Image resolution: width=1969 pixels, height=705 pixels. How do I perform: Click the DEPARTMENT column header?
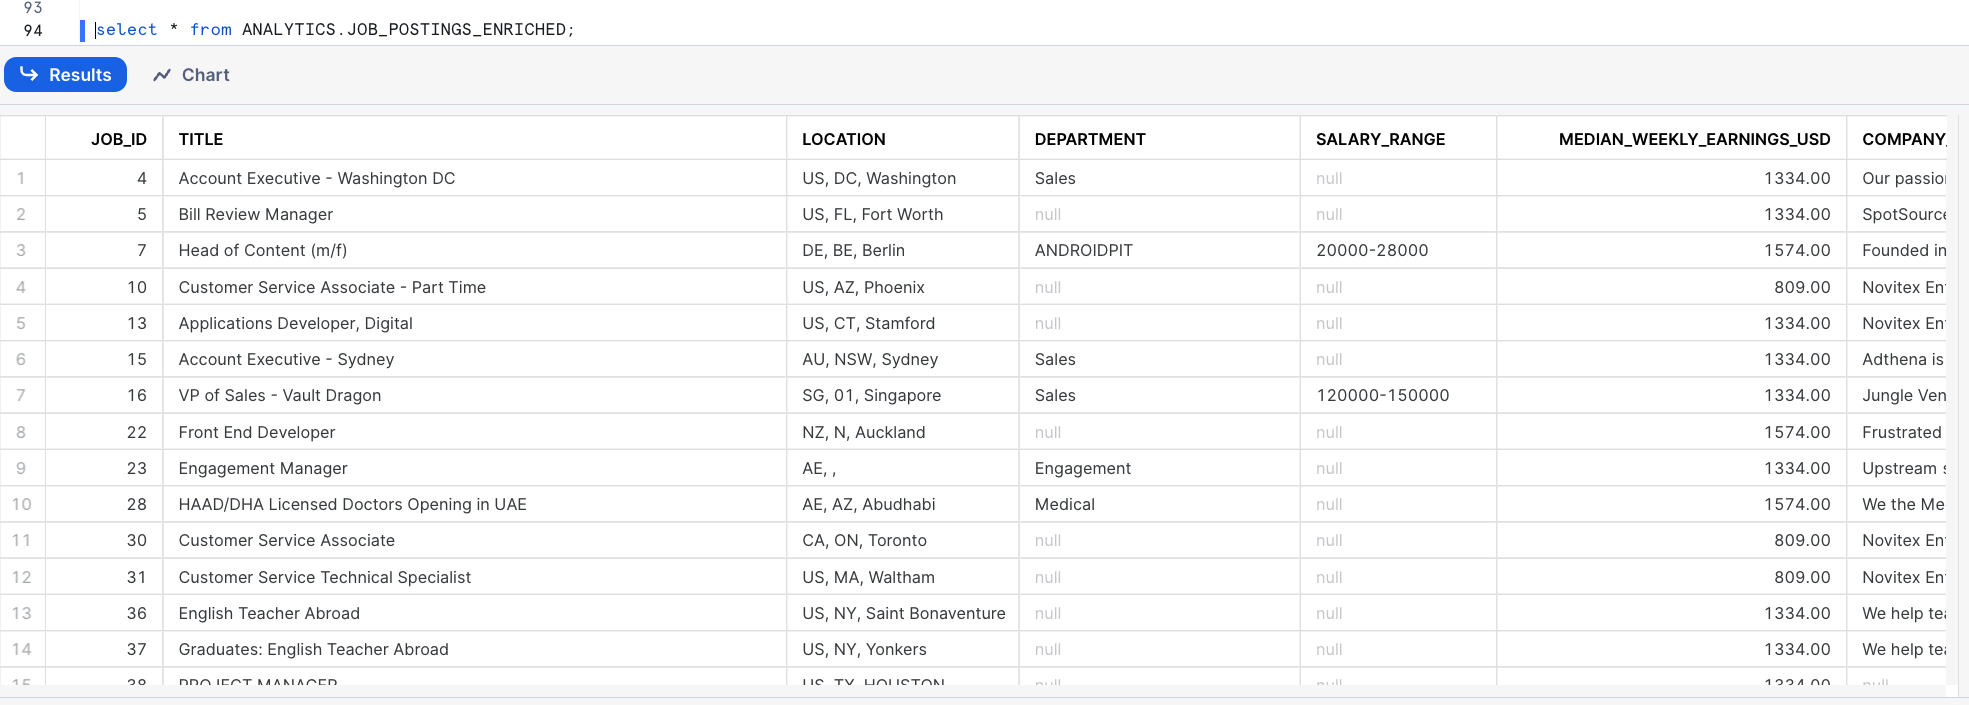pos(1089,139)
